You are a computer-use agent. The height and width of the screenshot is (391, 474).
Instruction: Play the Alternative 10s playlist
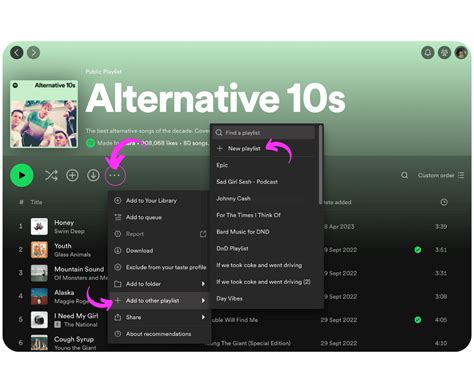22,175
